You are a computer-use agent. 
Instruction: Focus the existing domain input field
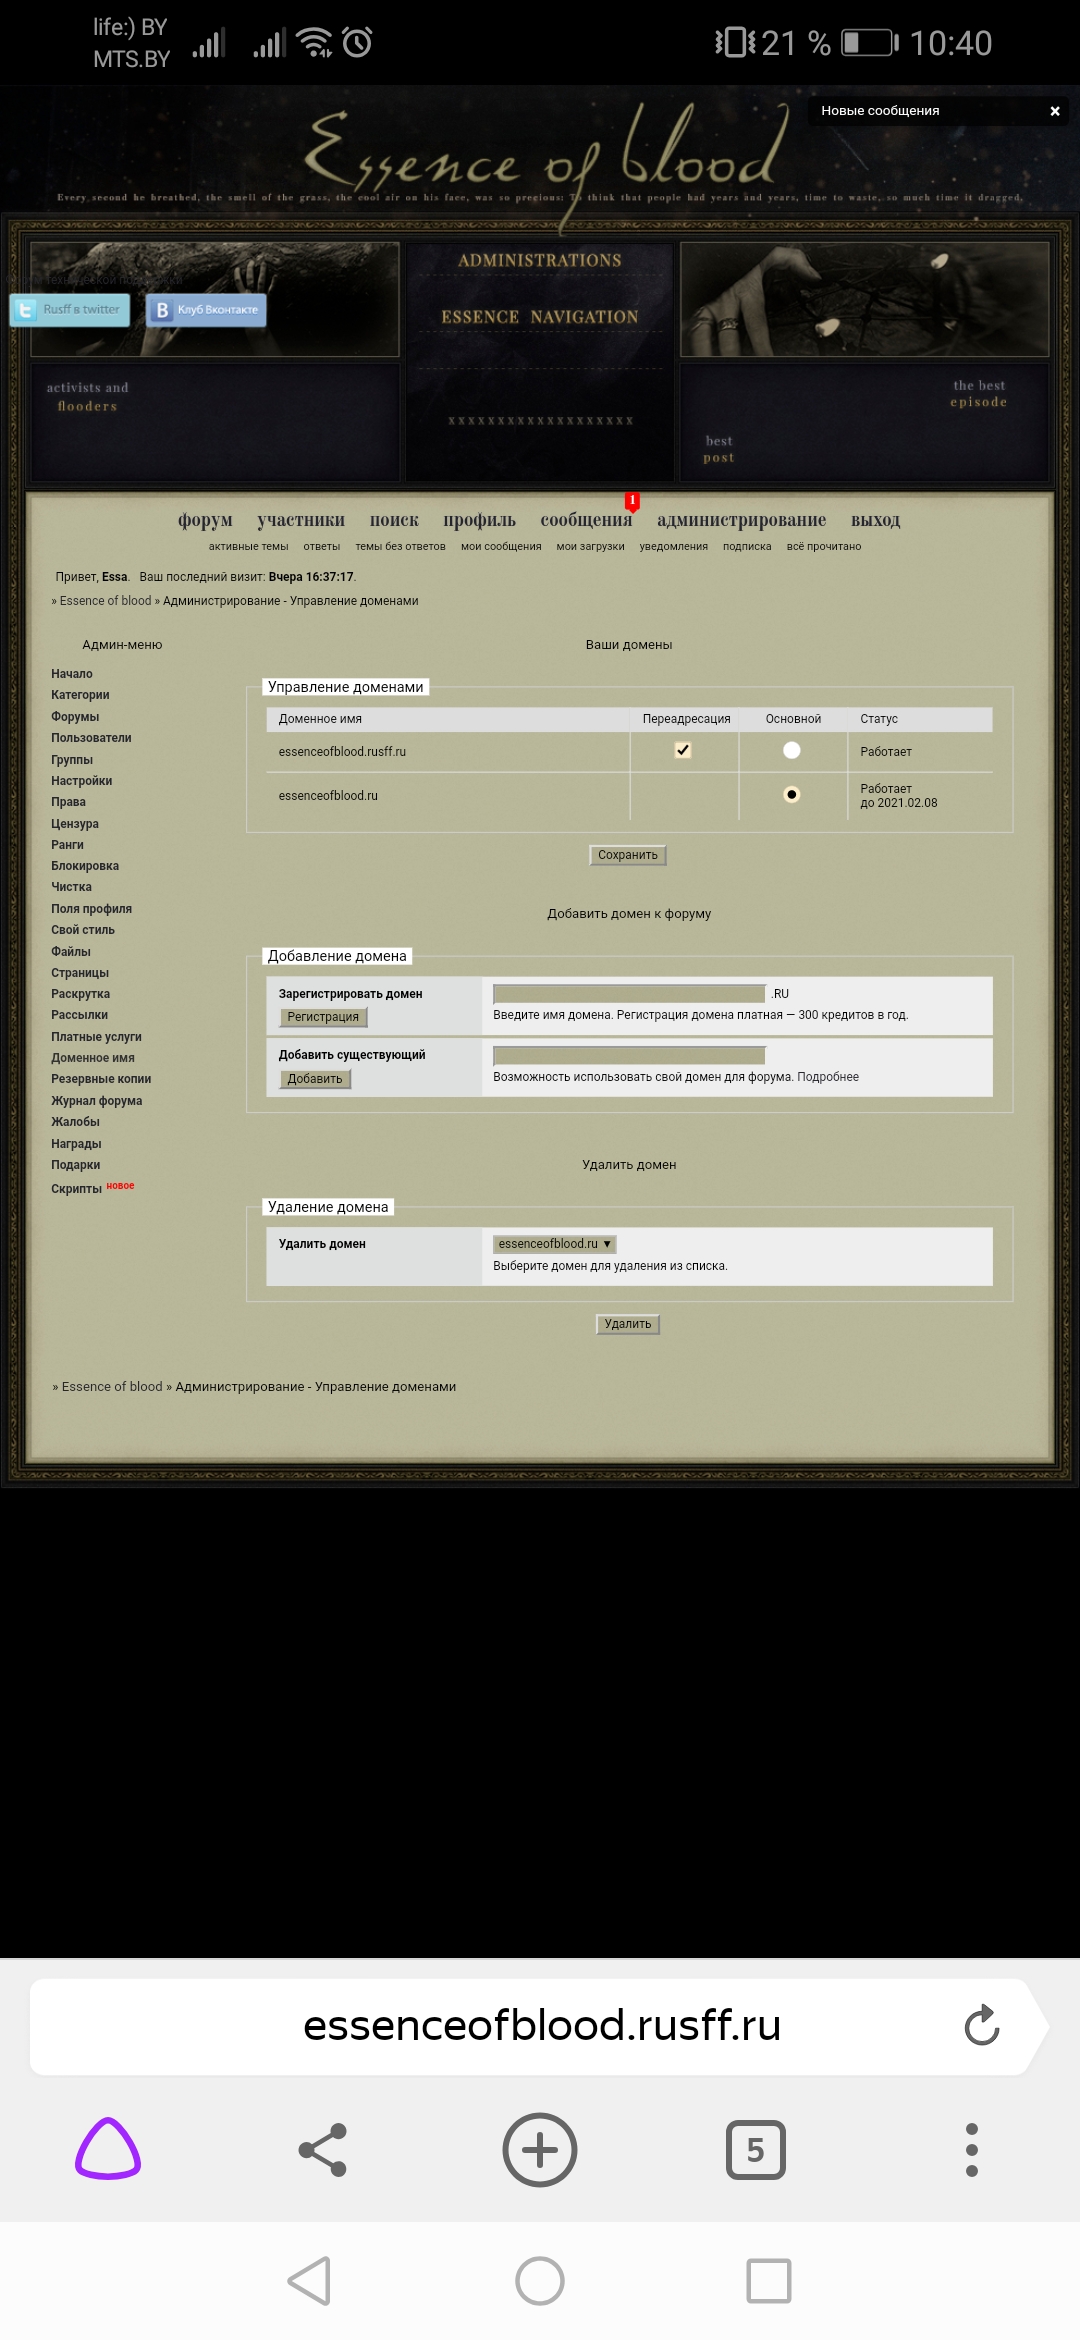pos(630,1056)
